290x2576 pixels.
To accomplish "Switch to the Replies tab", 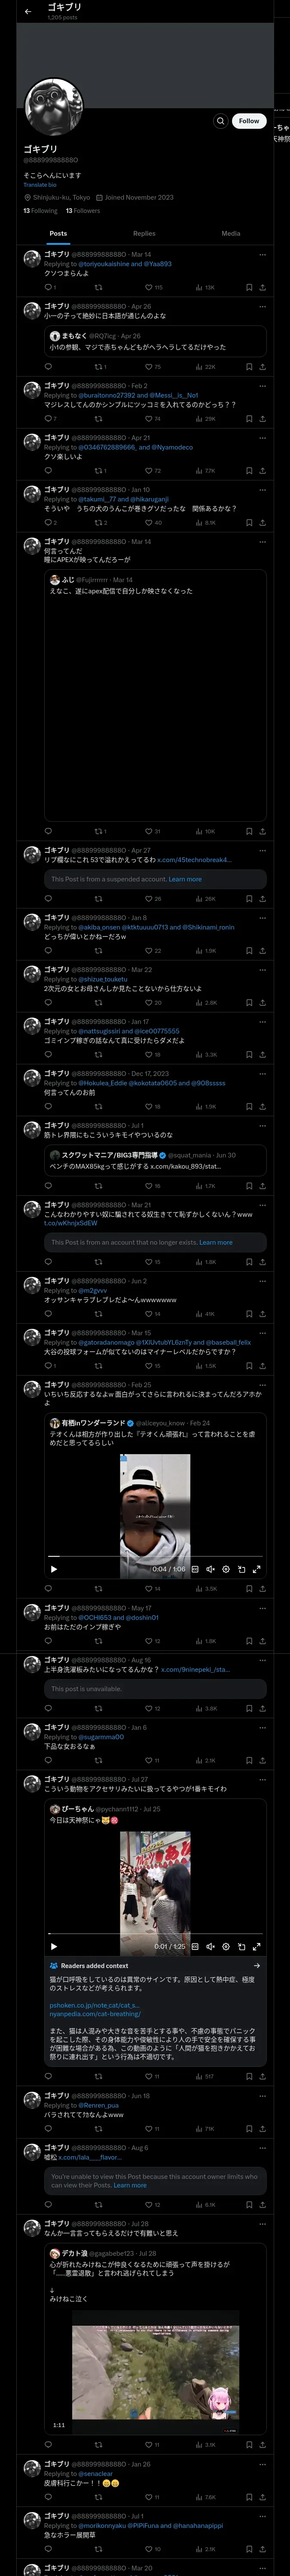I will pyautogui.click(x=144, y=233).
